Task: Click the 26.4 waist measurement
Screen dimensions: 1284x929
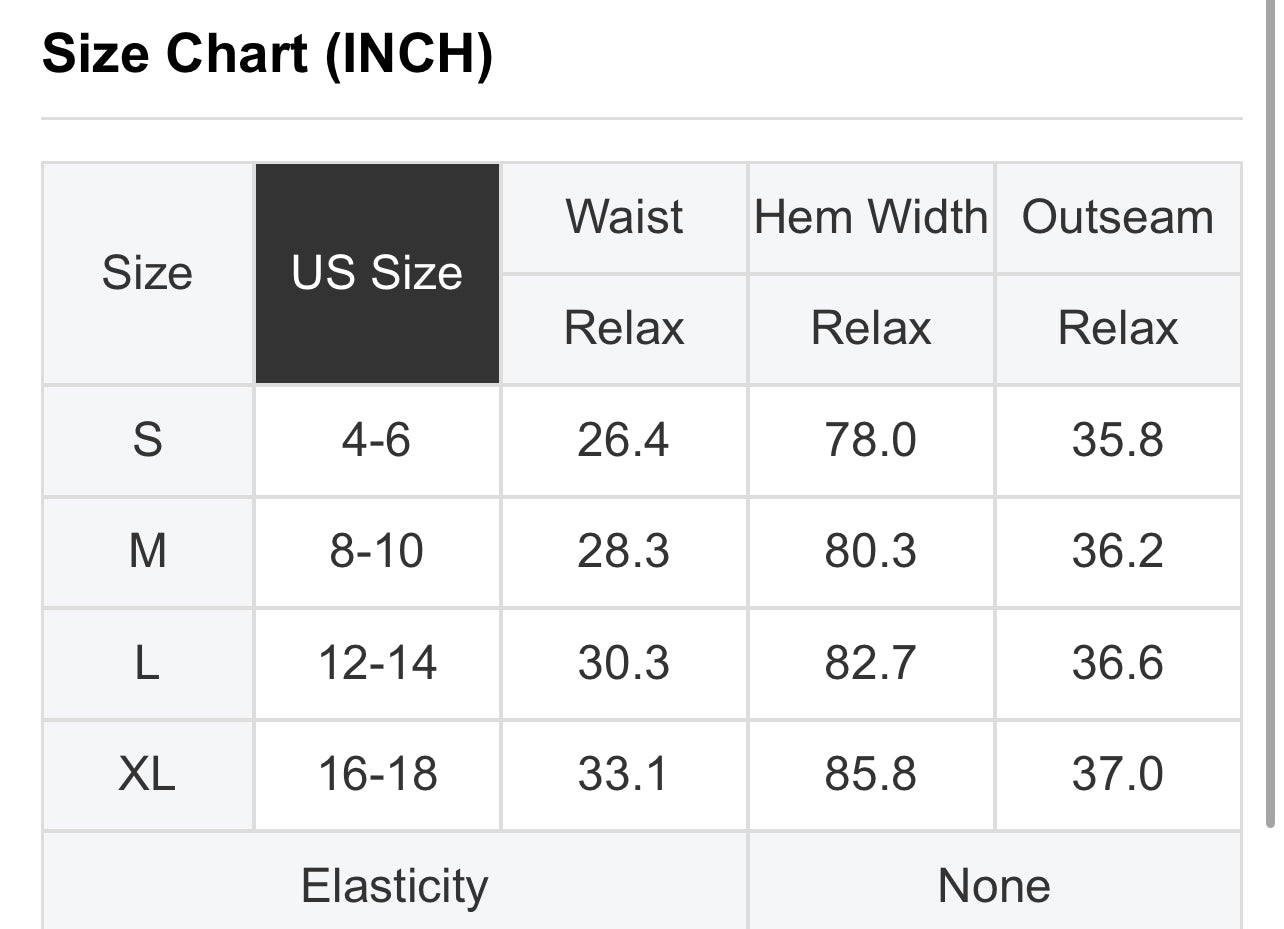Action: [x=624, y=440]
